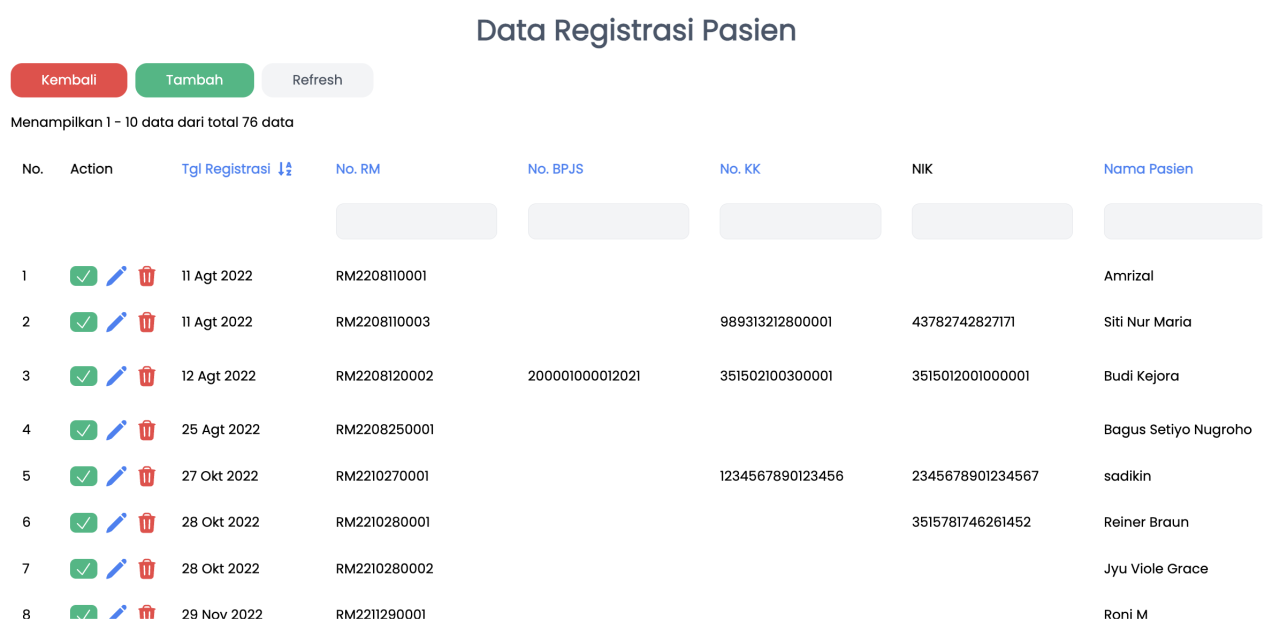Focus the NIK filter input field

(x=992, y=221)
